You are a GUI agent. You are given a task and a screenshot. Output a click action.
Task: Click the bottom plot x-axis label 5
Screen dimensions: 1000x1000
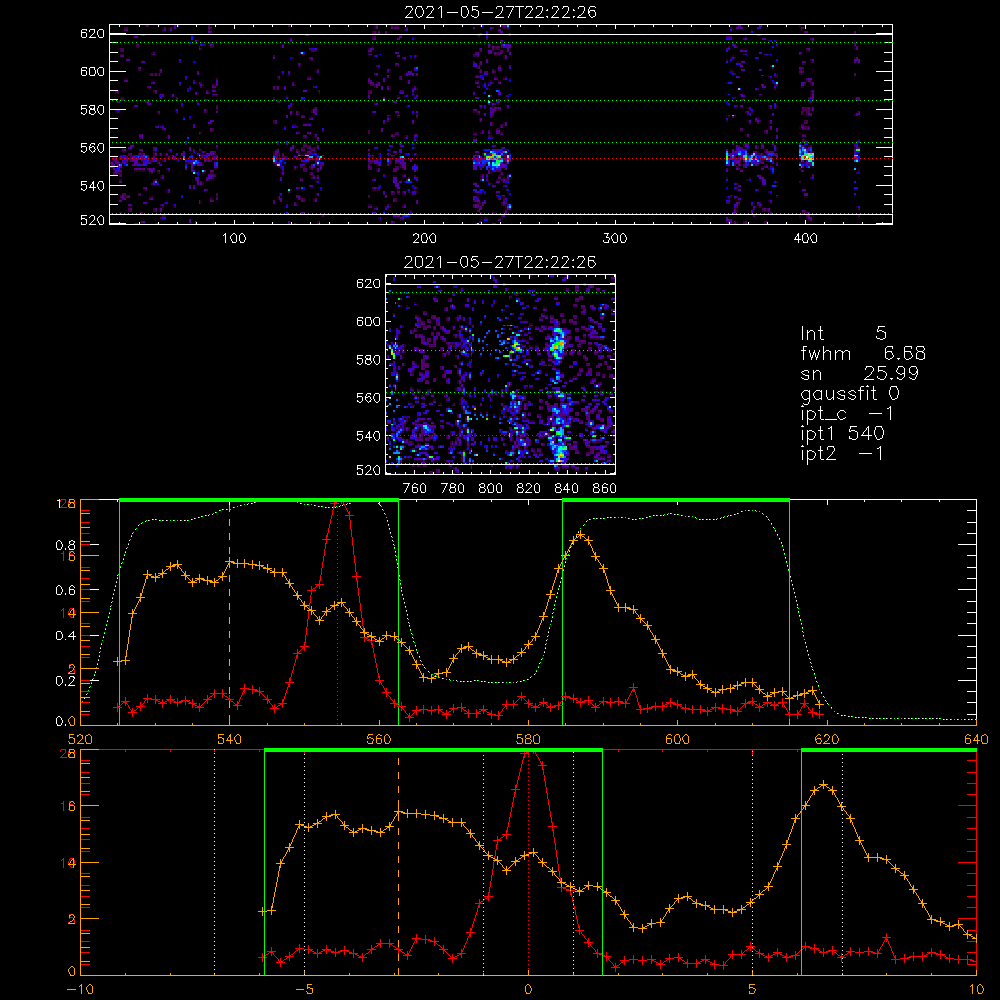pyautogui.click(x=753, y=990)
